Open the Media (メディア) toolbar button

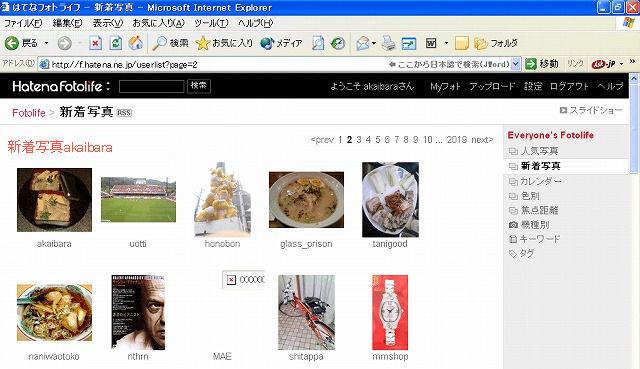[x=281, y=43]
